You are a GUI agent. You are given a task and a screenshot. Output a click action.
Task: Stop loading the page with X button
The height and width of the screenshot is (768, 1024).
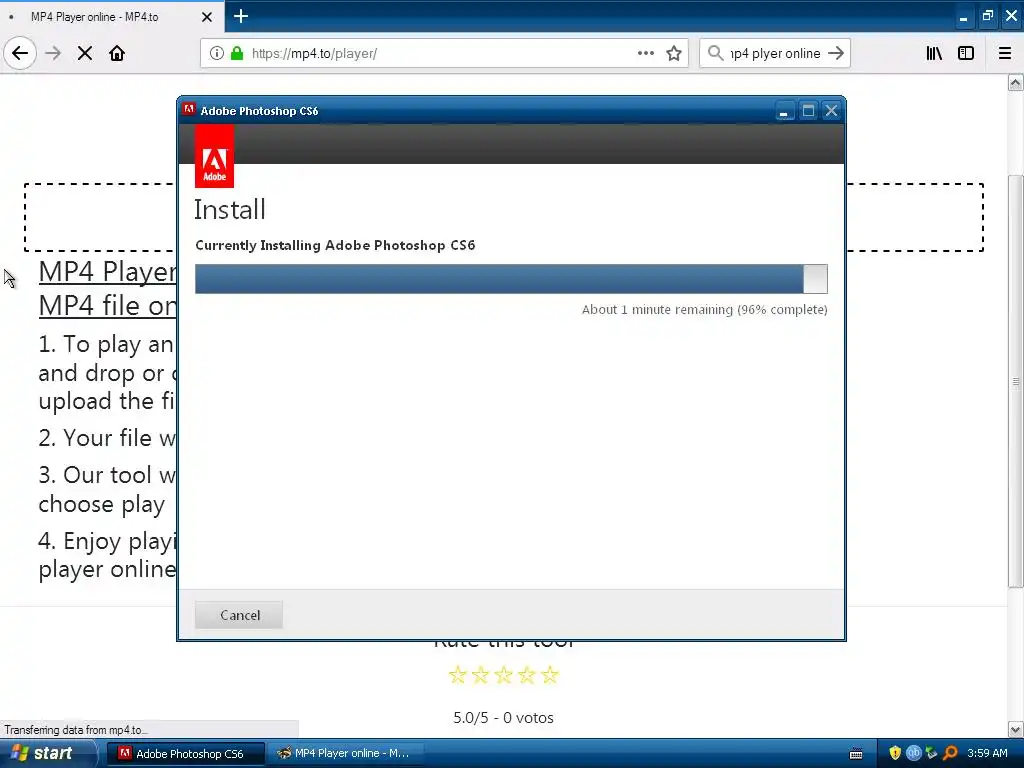pos(85,53)
